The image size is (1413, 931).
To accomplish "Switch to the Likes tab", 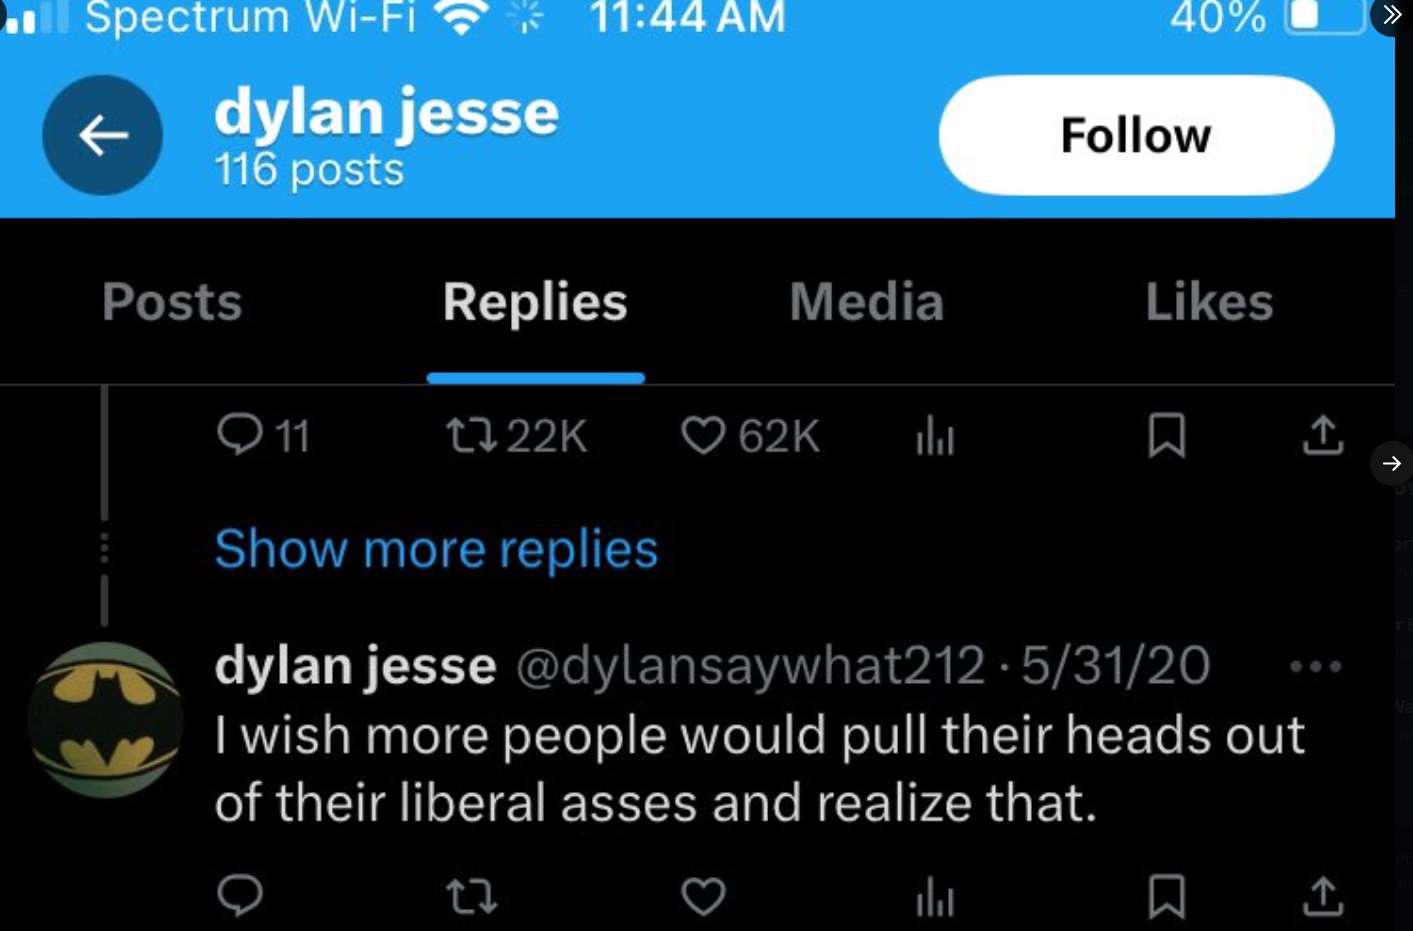I will tap(1209, 301).
